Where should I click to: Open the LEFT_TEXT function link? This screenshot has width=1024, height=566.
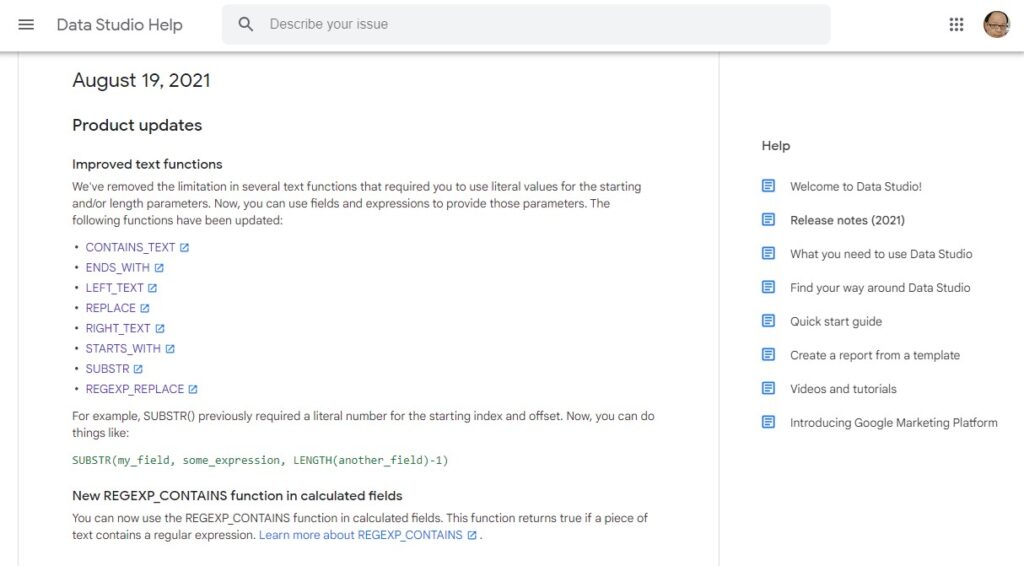point(114,288)
